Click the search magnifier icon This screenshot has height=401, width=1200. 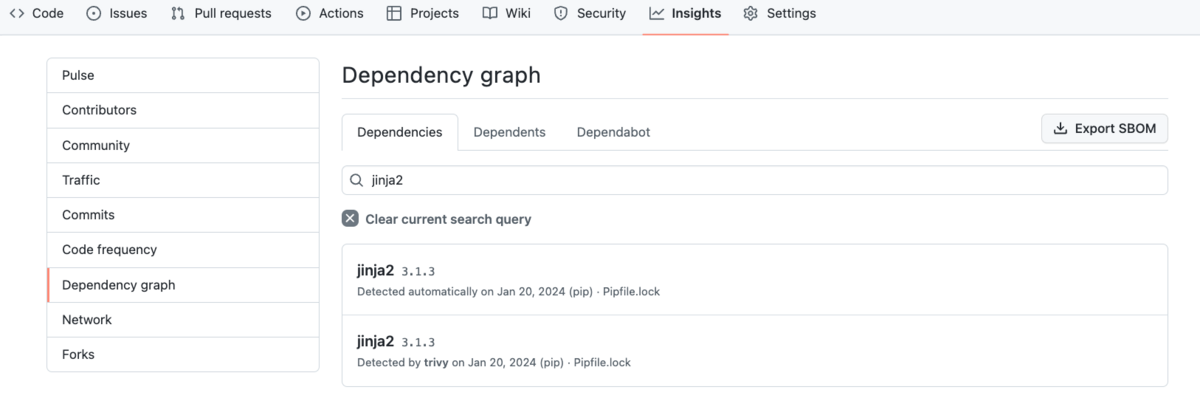point(357,181)
